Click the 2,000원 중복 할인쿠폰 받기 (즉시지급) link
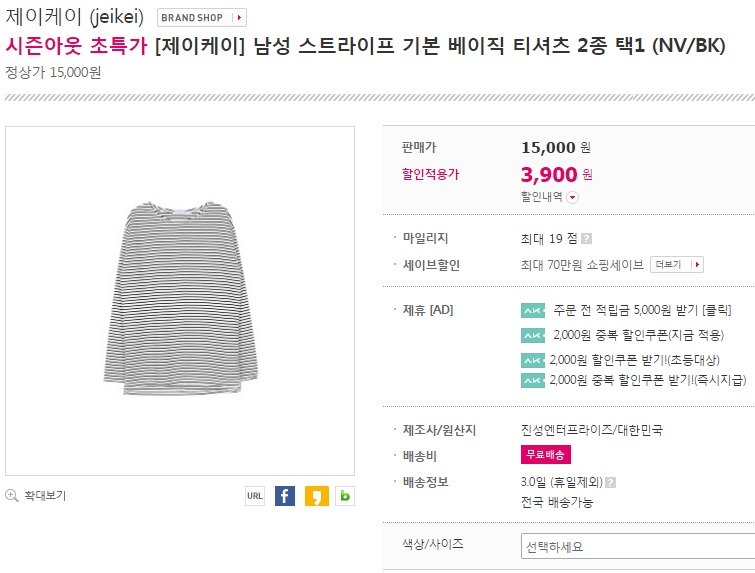The height and width of the screenshot is (573, 755). [x=648, y=381]
